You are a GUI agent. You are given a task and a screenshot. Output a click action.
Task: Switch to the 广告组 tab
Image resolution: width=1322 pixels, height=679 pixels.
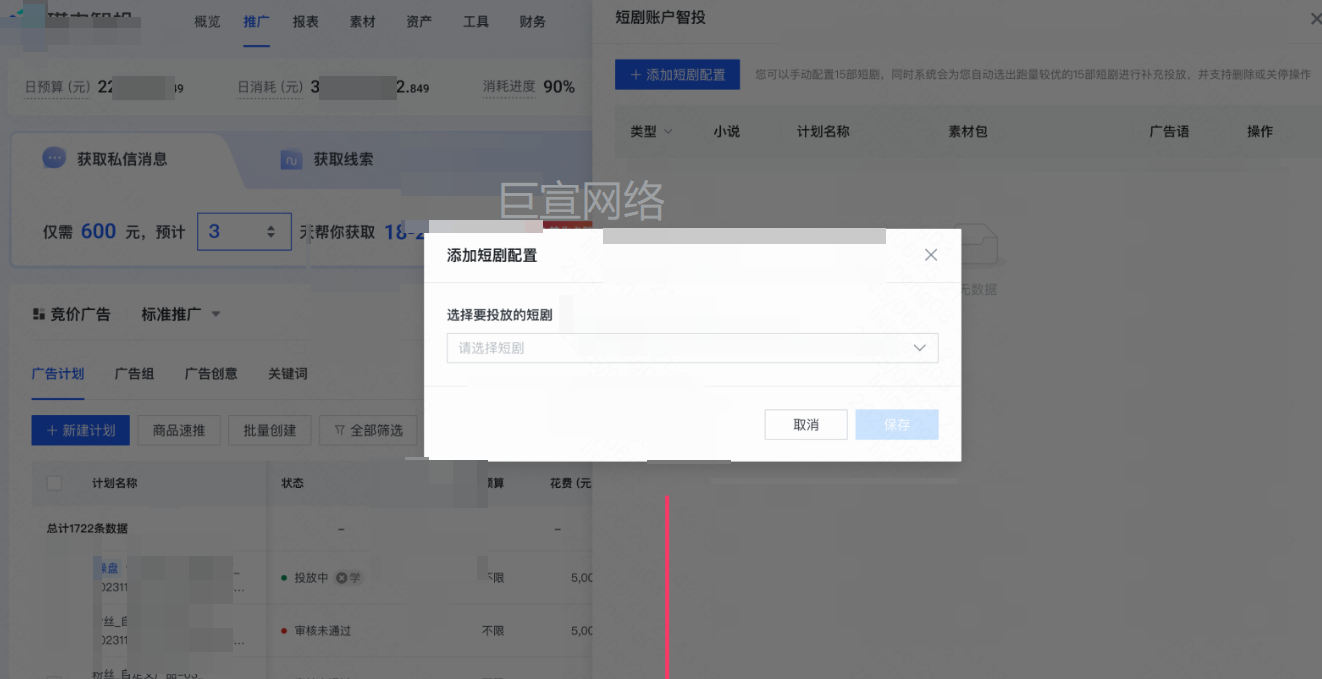click(x=134, y=374)
